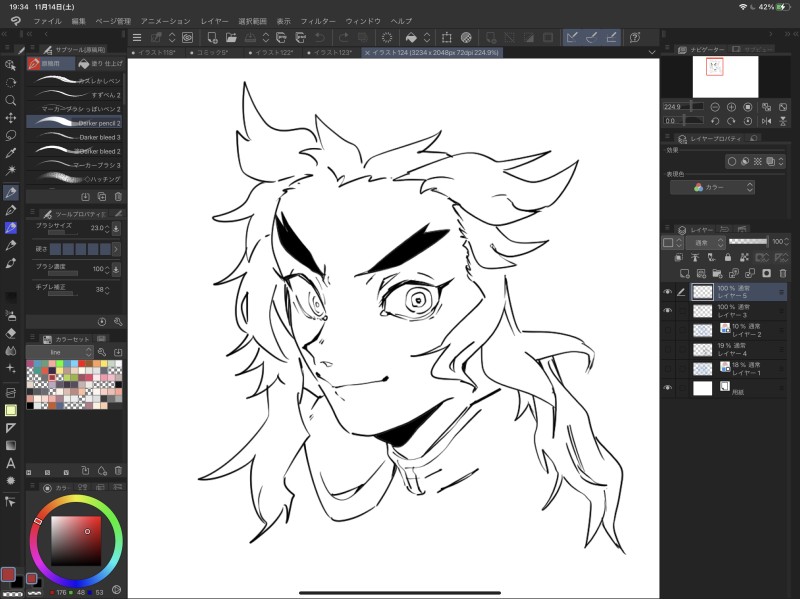
Task: Click the Lock layer icon
Action: pos(728,257)
